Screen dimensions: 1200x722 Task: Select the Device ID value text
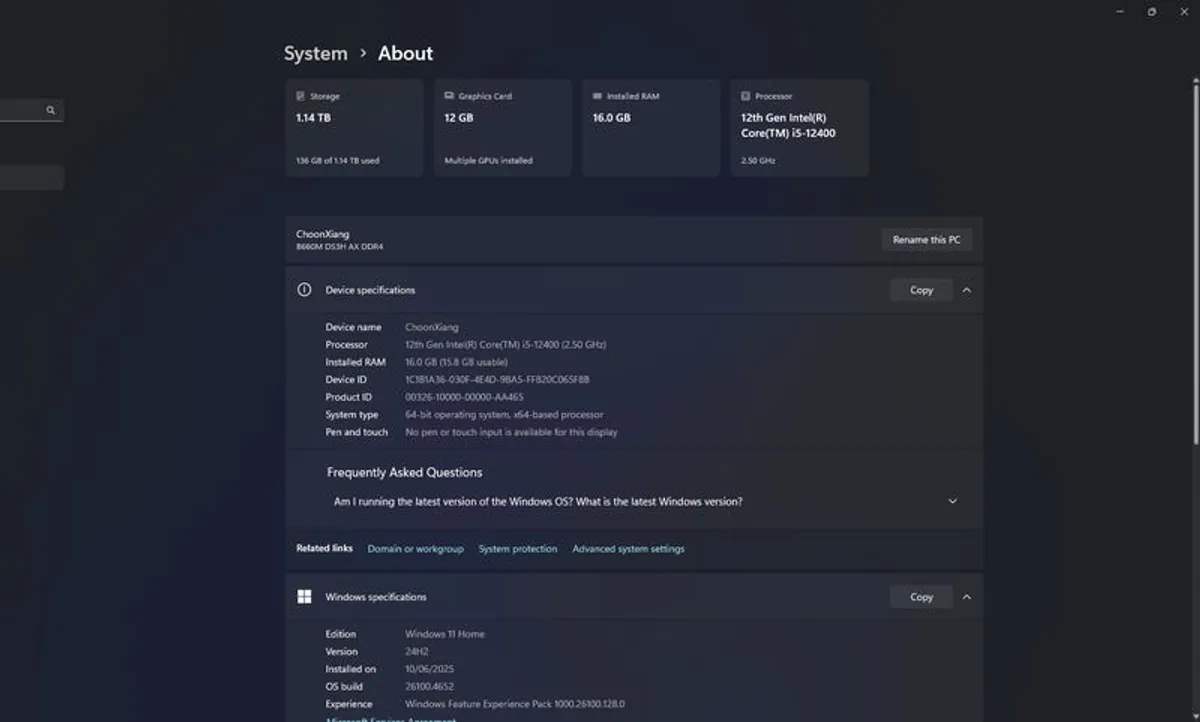point(497,380)
